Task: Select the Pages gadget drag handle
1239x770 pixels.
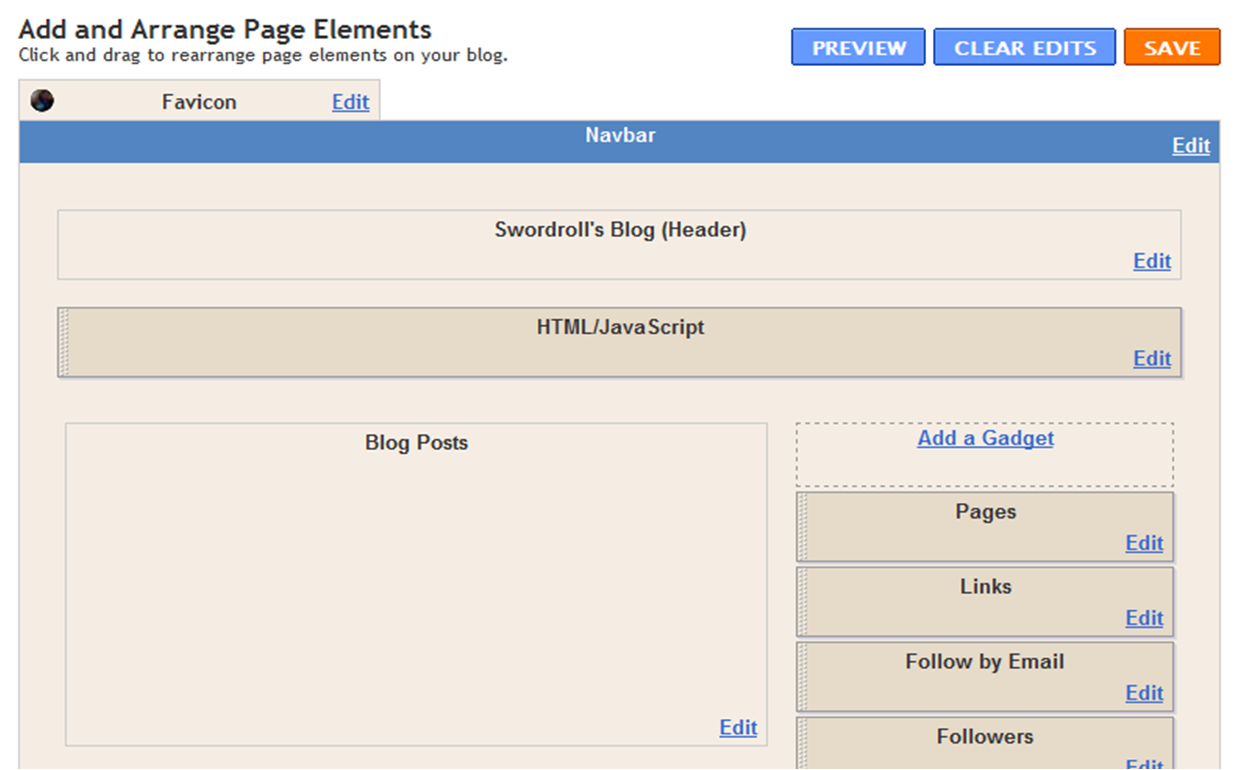Action: (x=802, y=527)
